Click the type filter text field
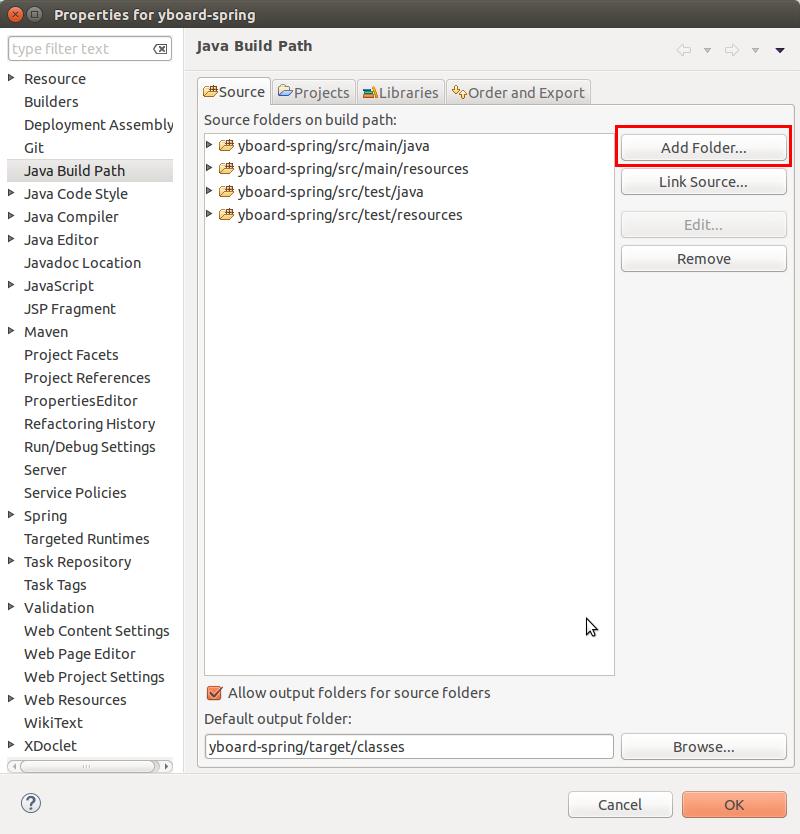This screenshot has width=800, height=834. click(x=89, y=49)
